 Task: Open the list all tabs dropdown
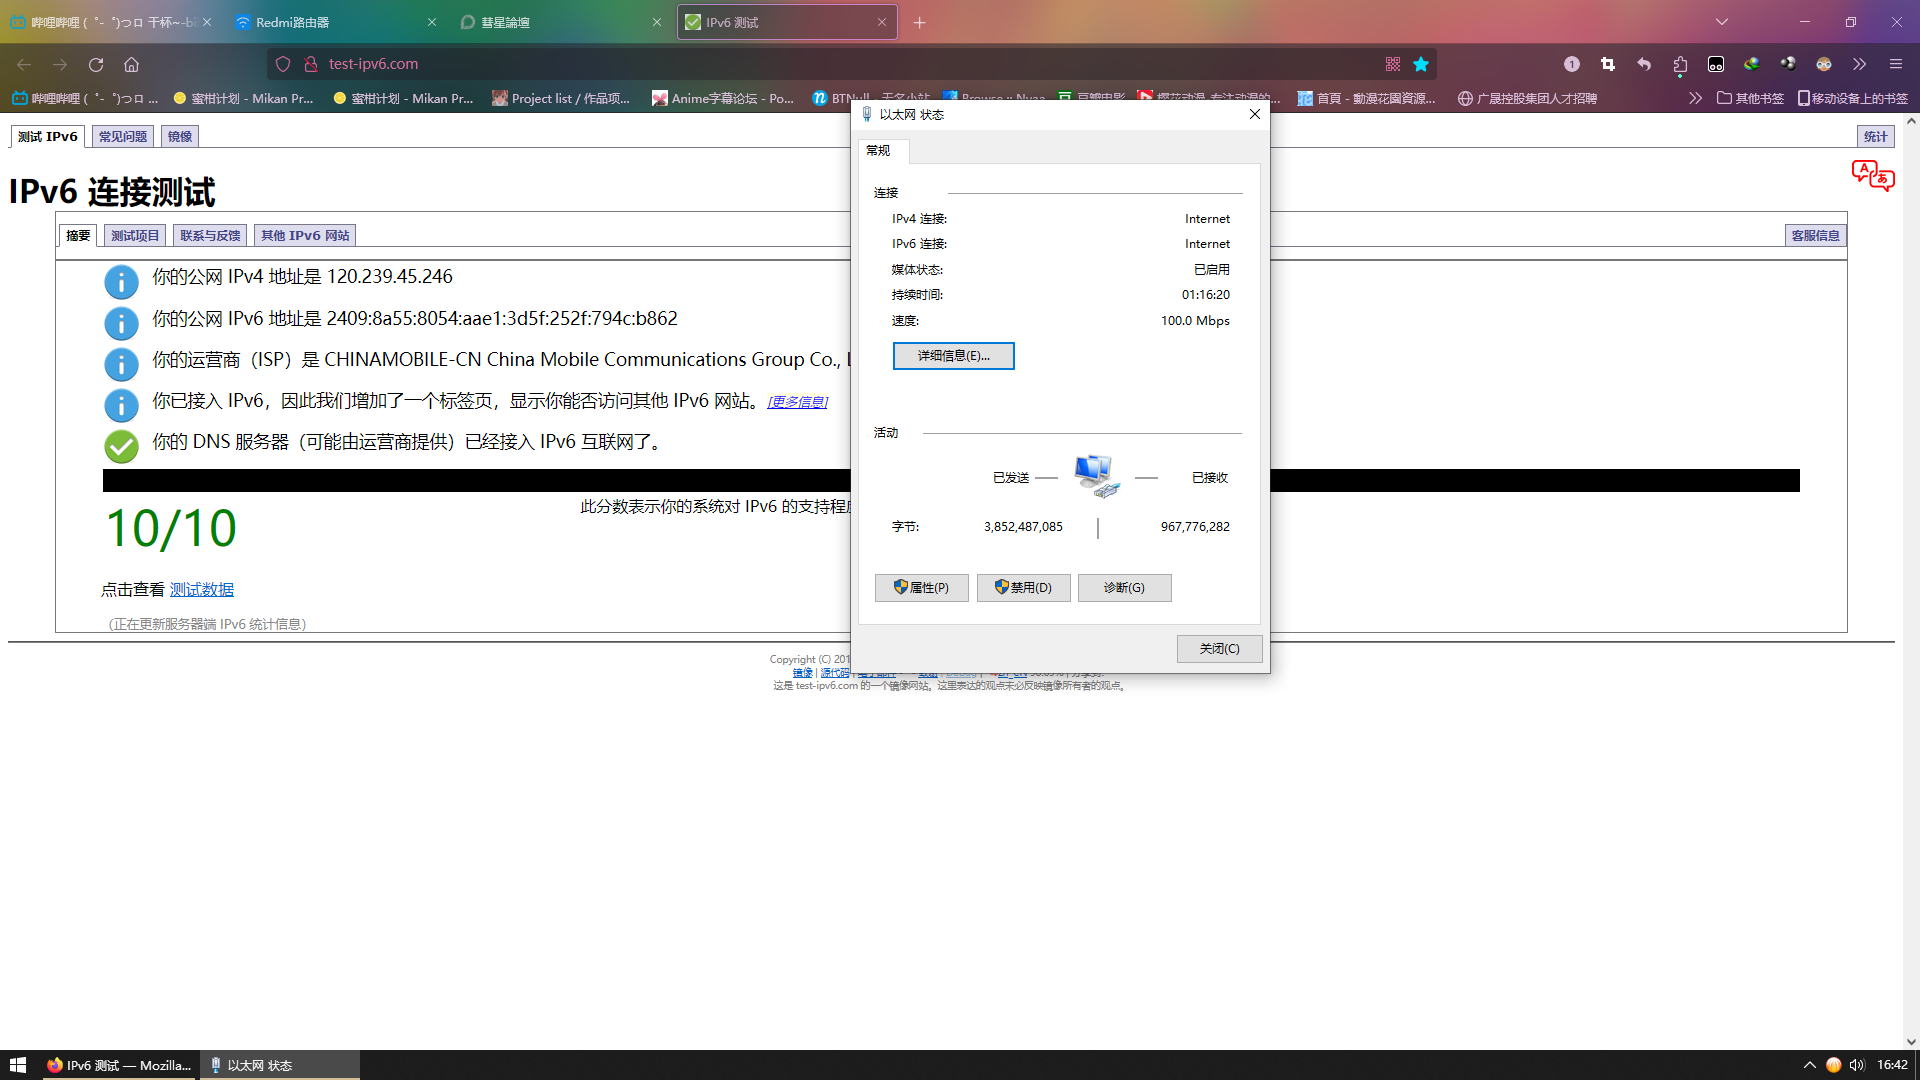pyautogui.click(x=1722, y=22)
